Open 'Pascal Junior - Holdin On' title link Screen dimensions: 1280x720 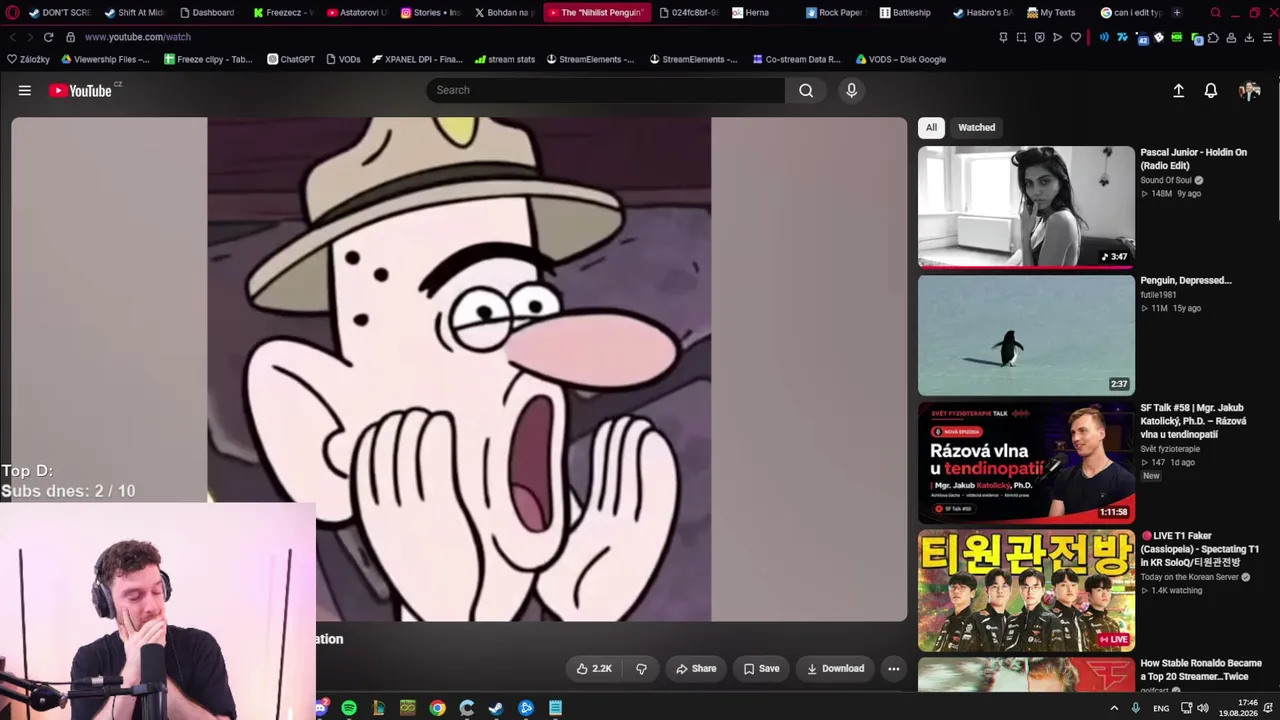(x=1193, y=159)
